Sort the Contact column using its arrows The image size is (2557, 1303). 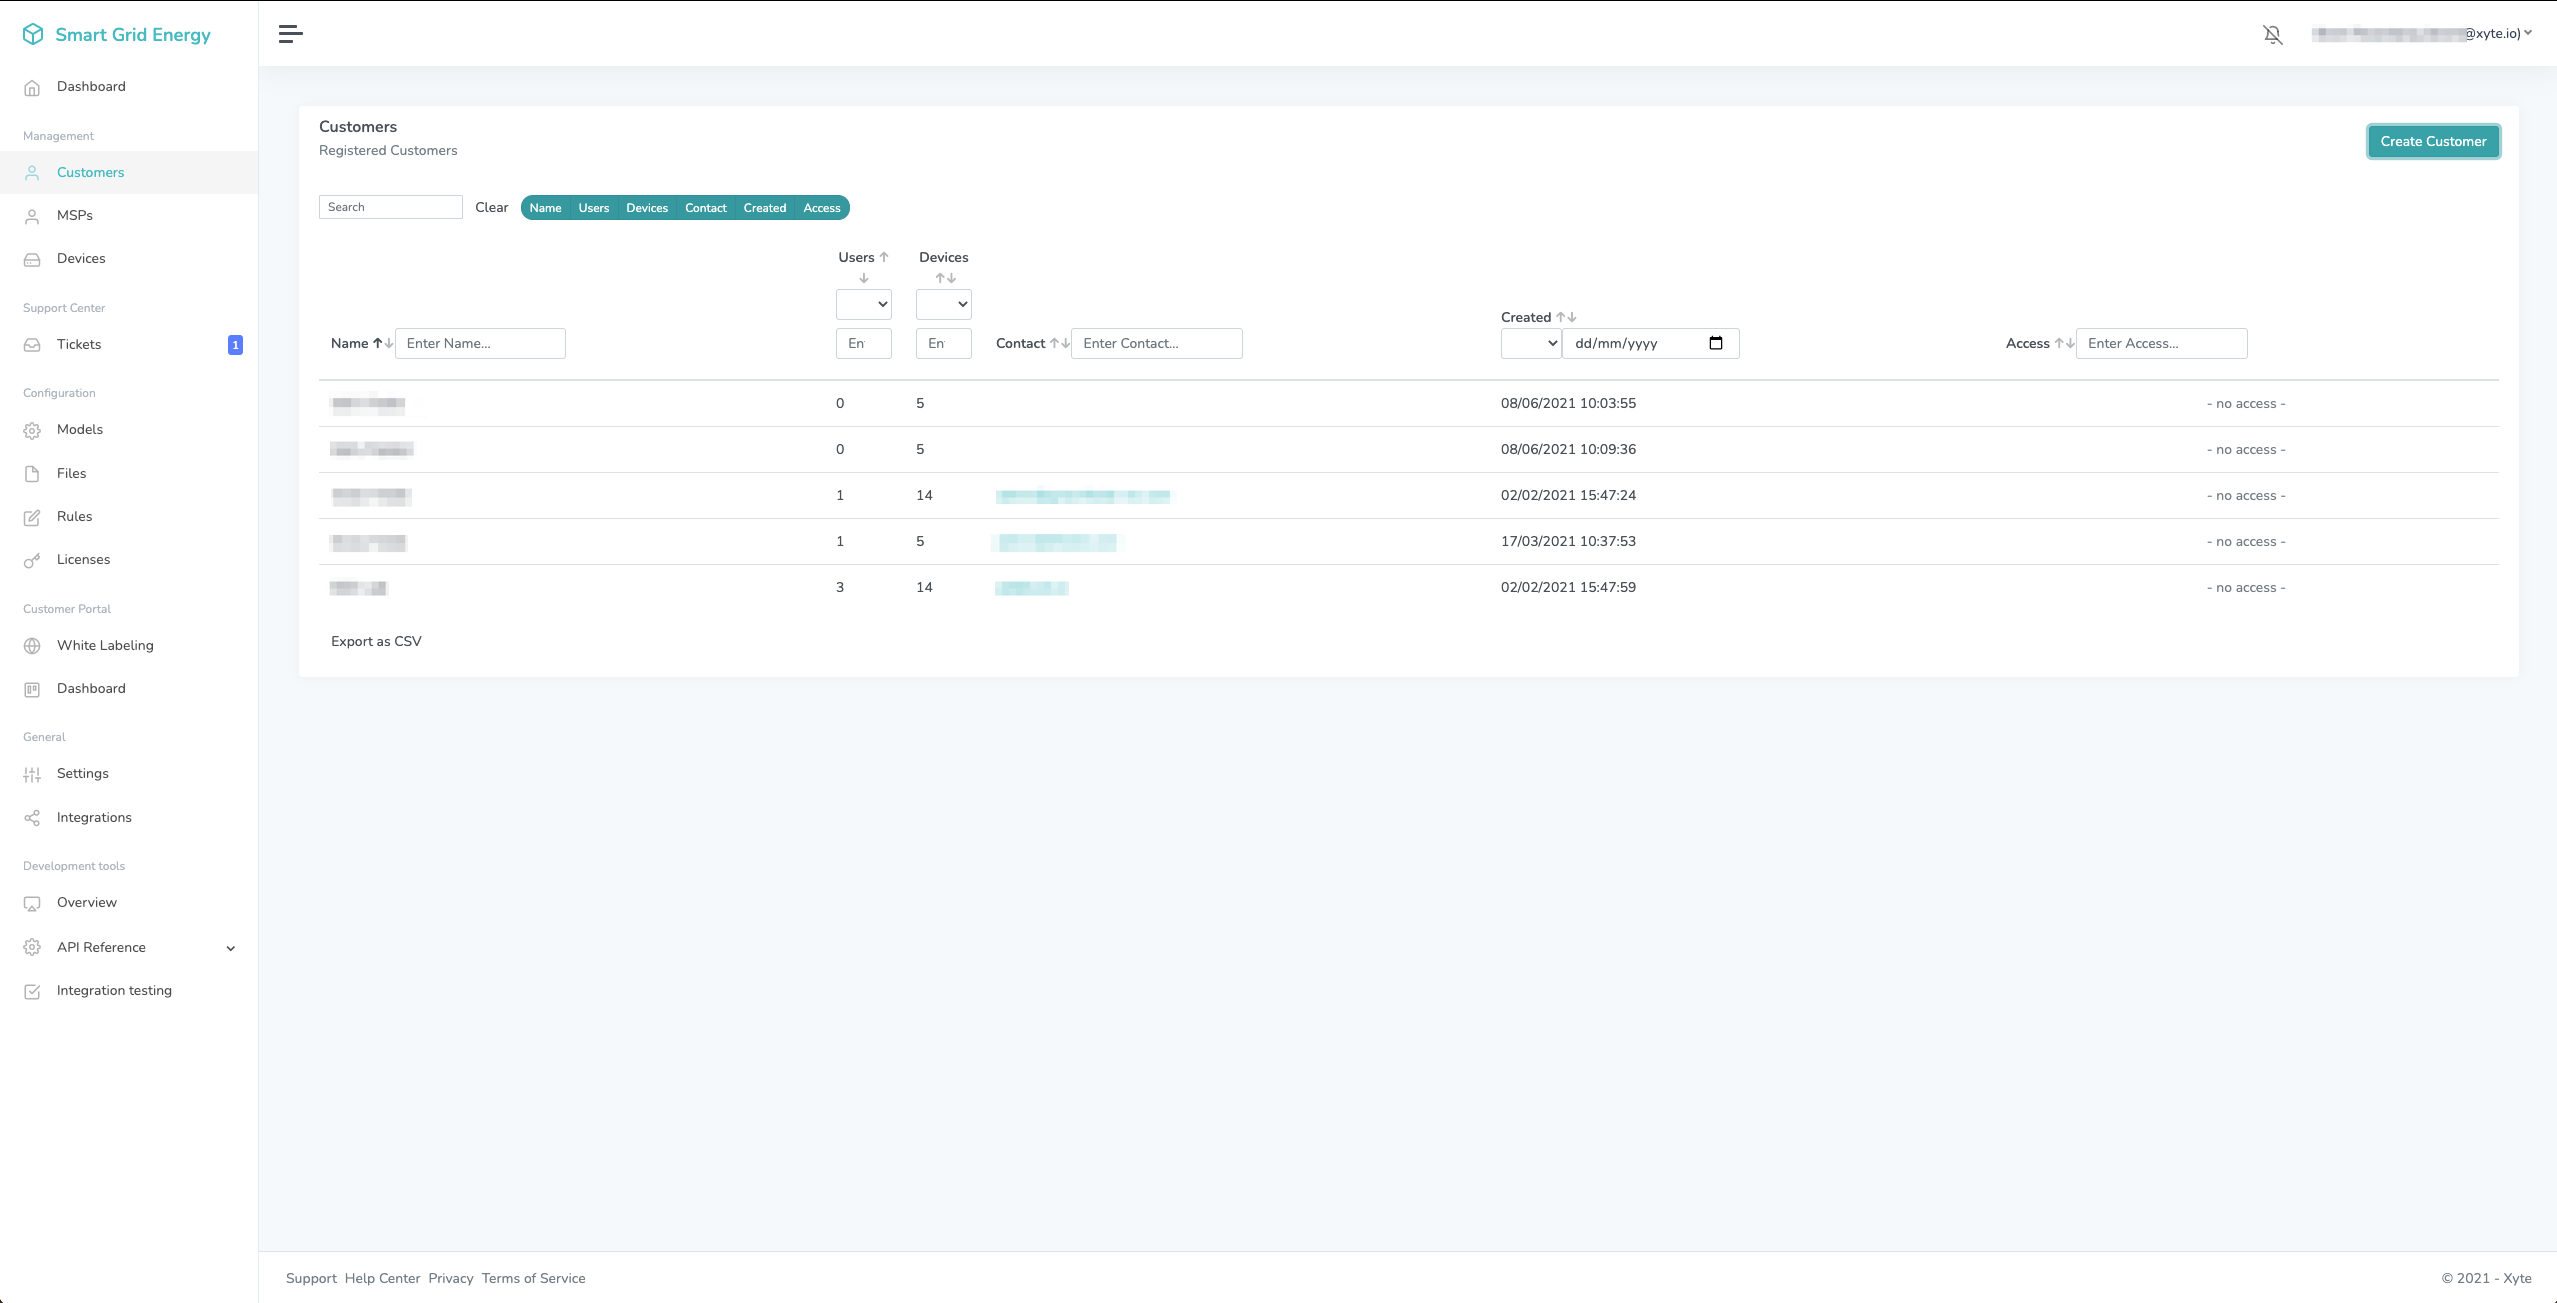click(x=1059, y=343)
